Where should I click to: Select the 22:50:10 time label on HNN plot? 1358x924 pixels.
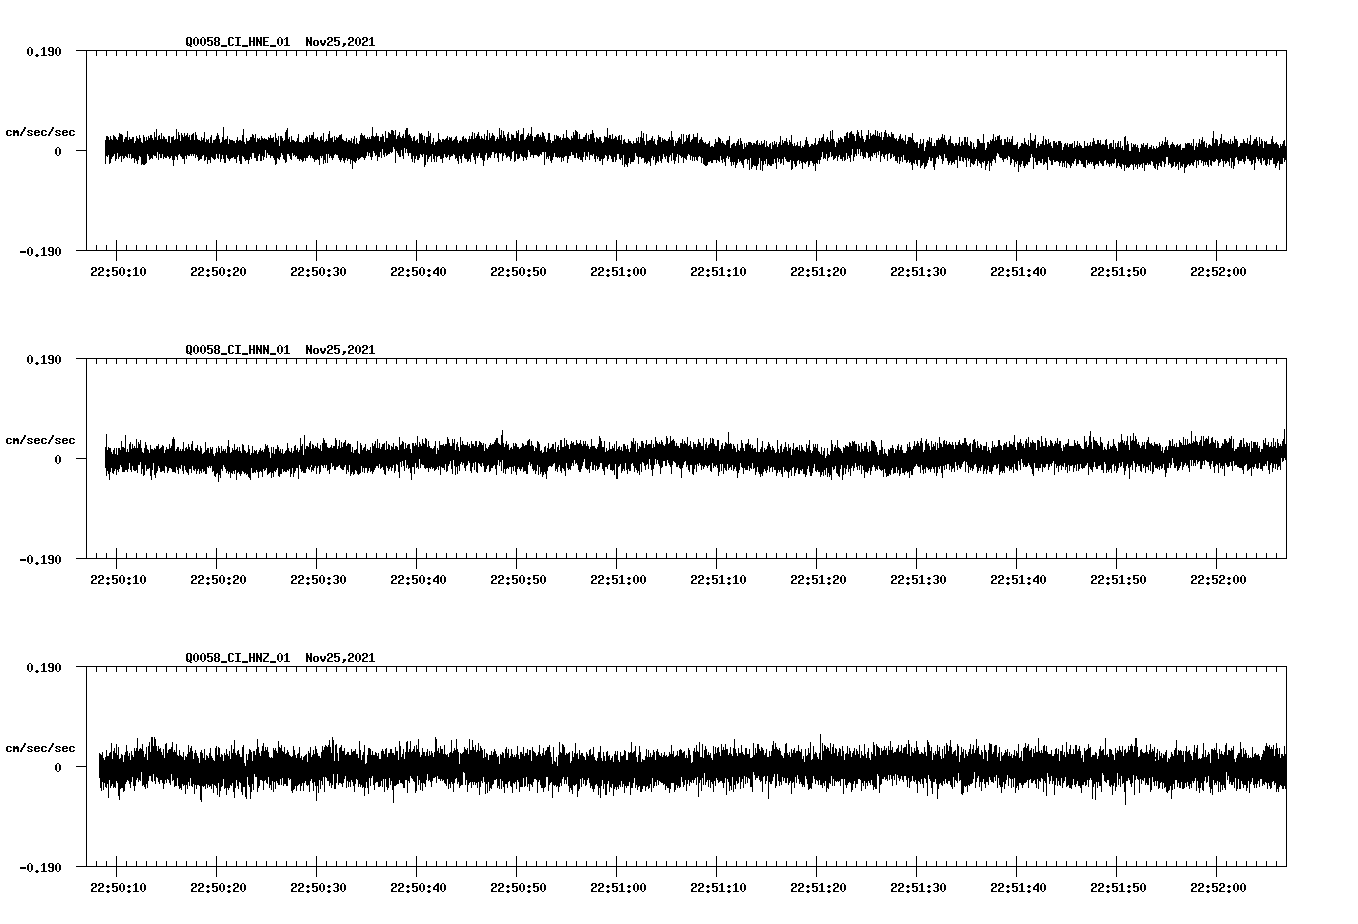pos(117,580)
